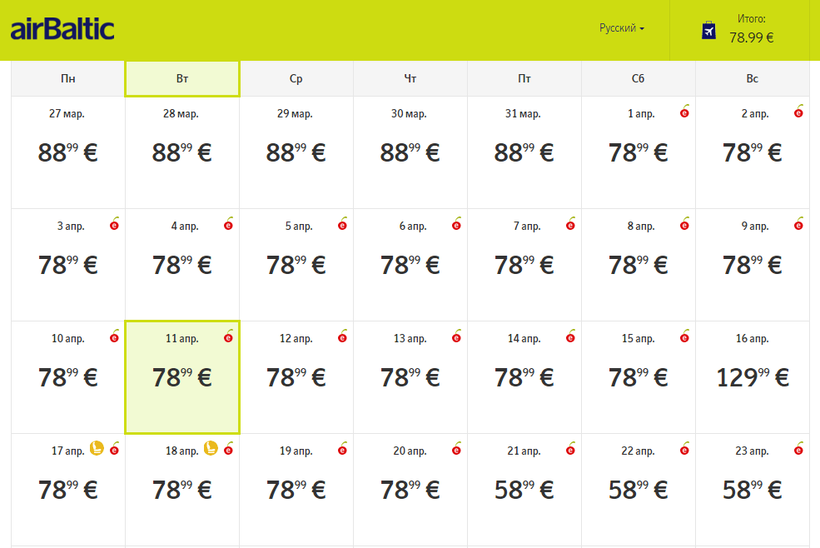Choose the 21 апр. fare of 58.99 €
820x548 pixels.
tap(524, 489)
